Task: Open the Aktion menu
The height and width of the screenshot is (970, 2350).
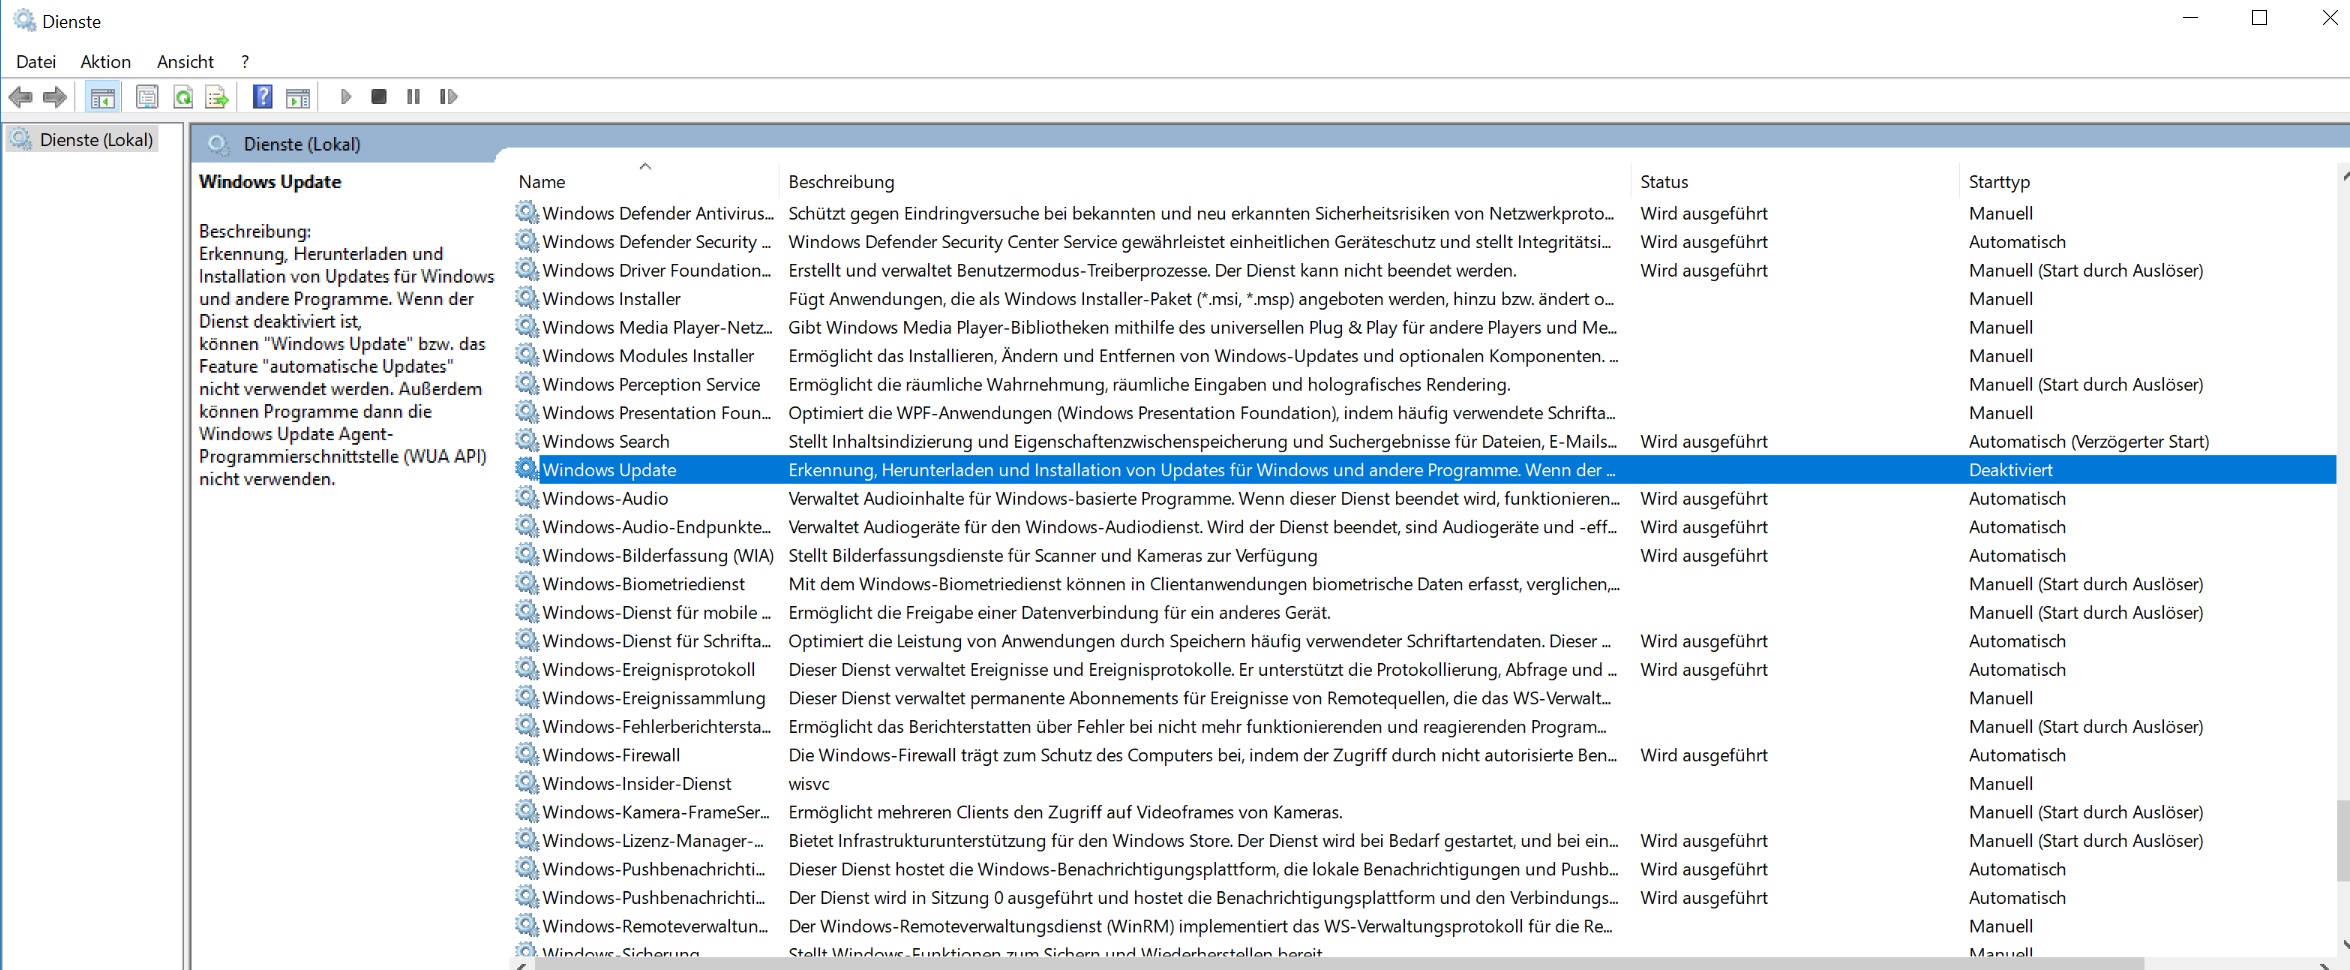Action: click(105, 62)
